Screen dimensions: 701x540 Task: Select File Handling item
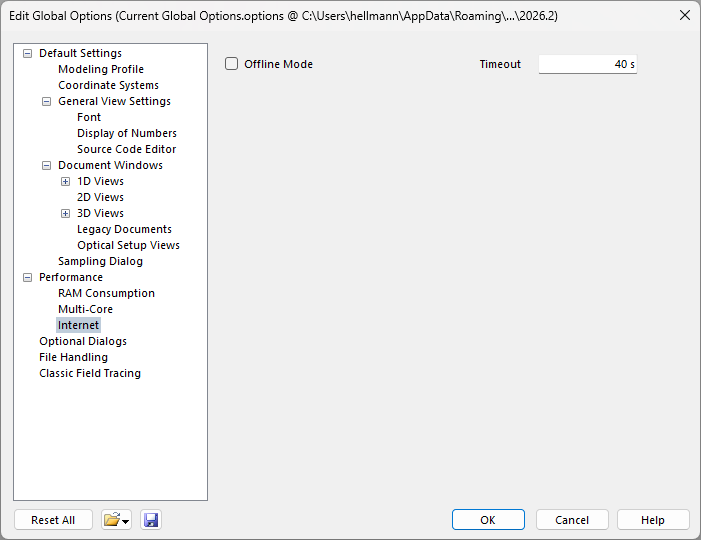73,357
